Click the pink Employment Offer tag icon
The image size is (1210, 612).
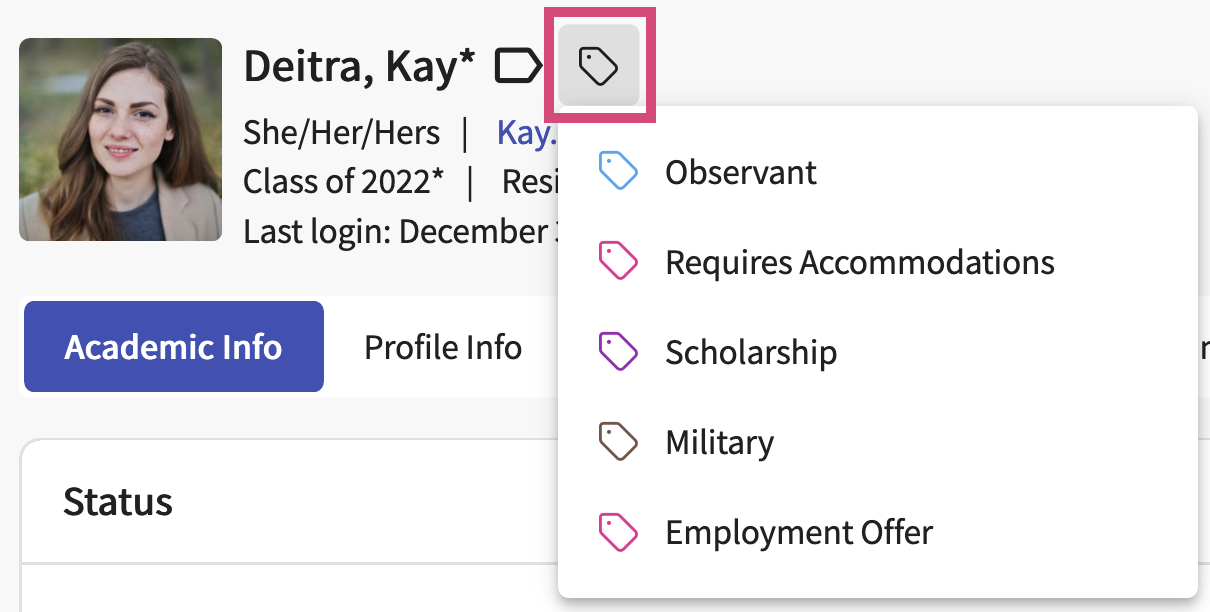click(x=618, y=532)
